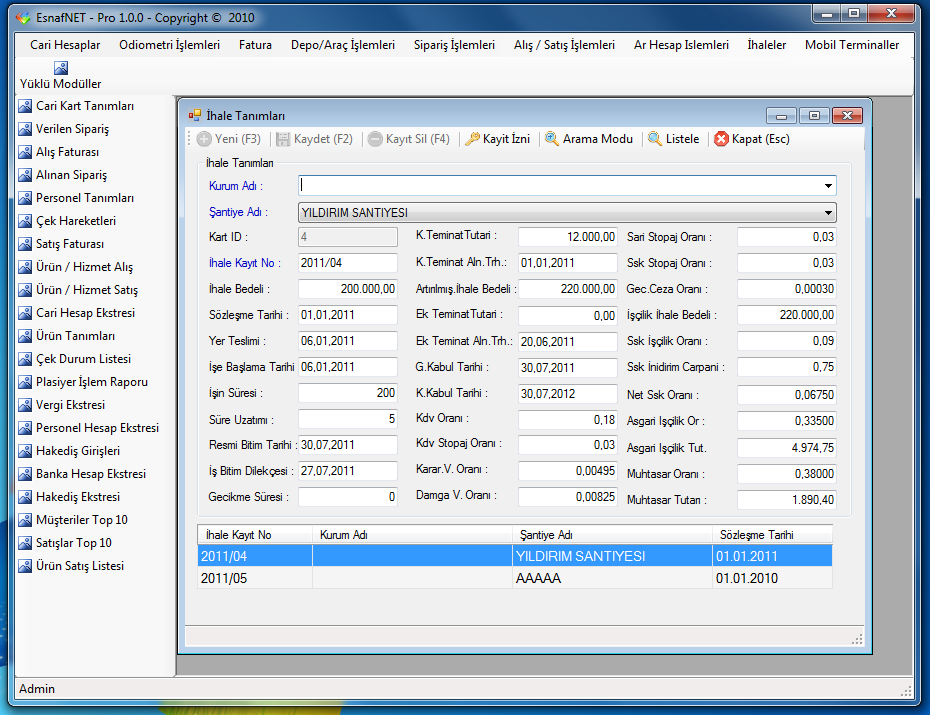Click the icon beside Ürün / Hizmet Alış
Viewport: 930px width, 715px height.
point(25,267)
